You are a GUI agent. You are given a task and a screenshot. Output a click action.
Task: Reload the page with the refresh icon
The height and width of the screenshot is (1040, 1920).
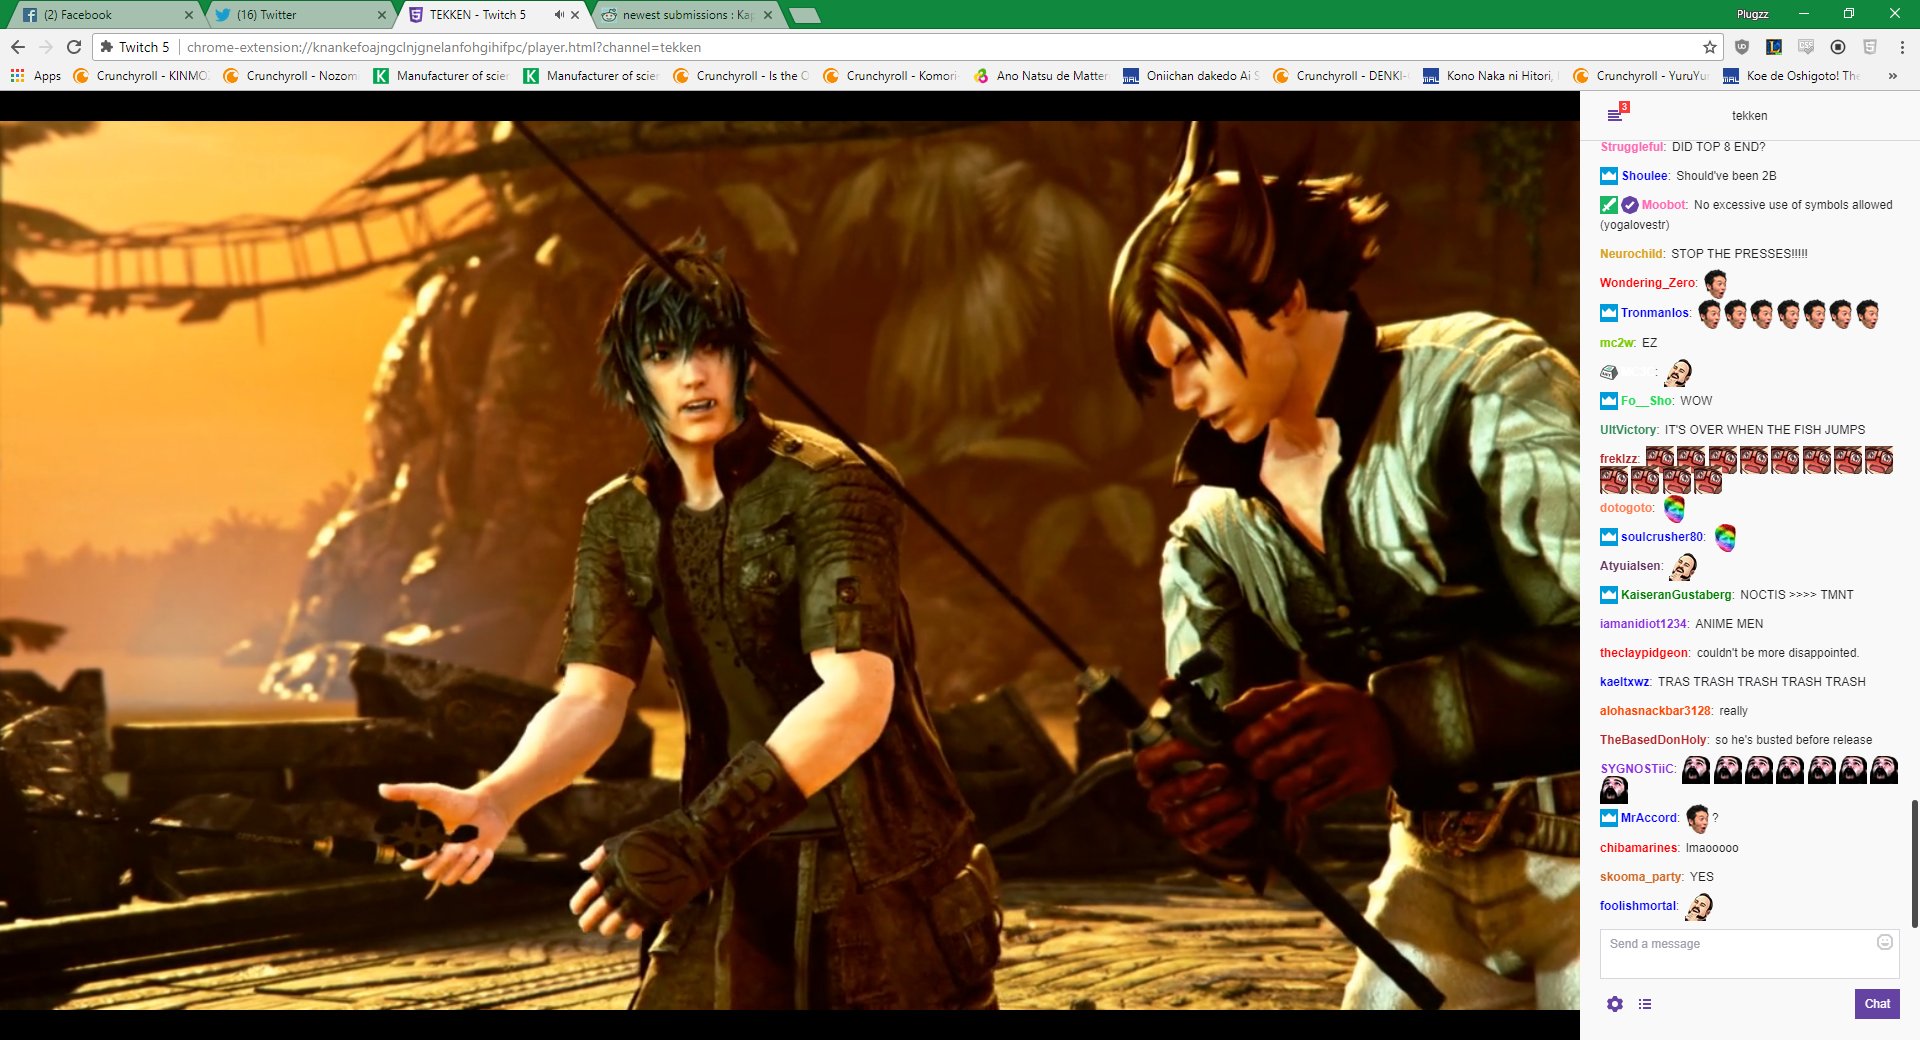(x=73, y=47)
